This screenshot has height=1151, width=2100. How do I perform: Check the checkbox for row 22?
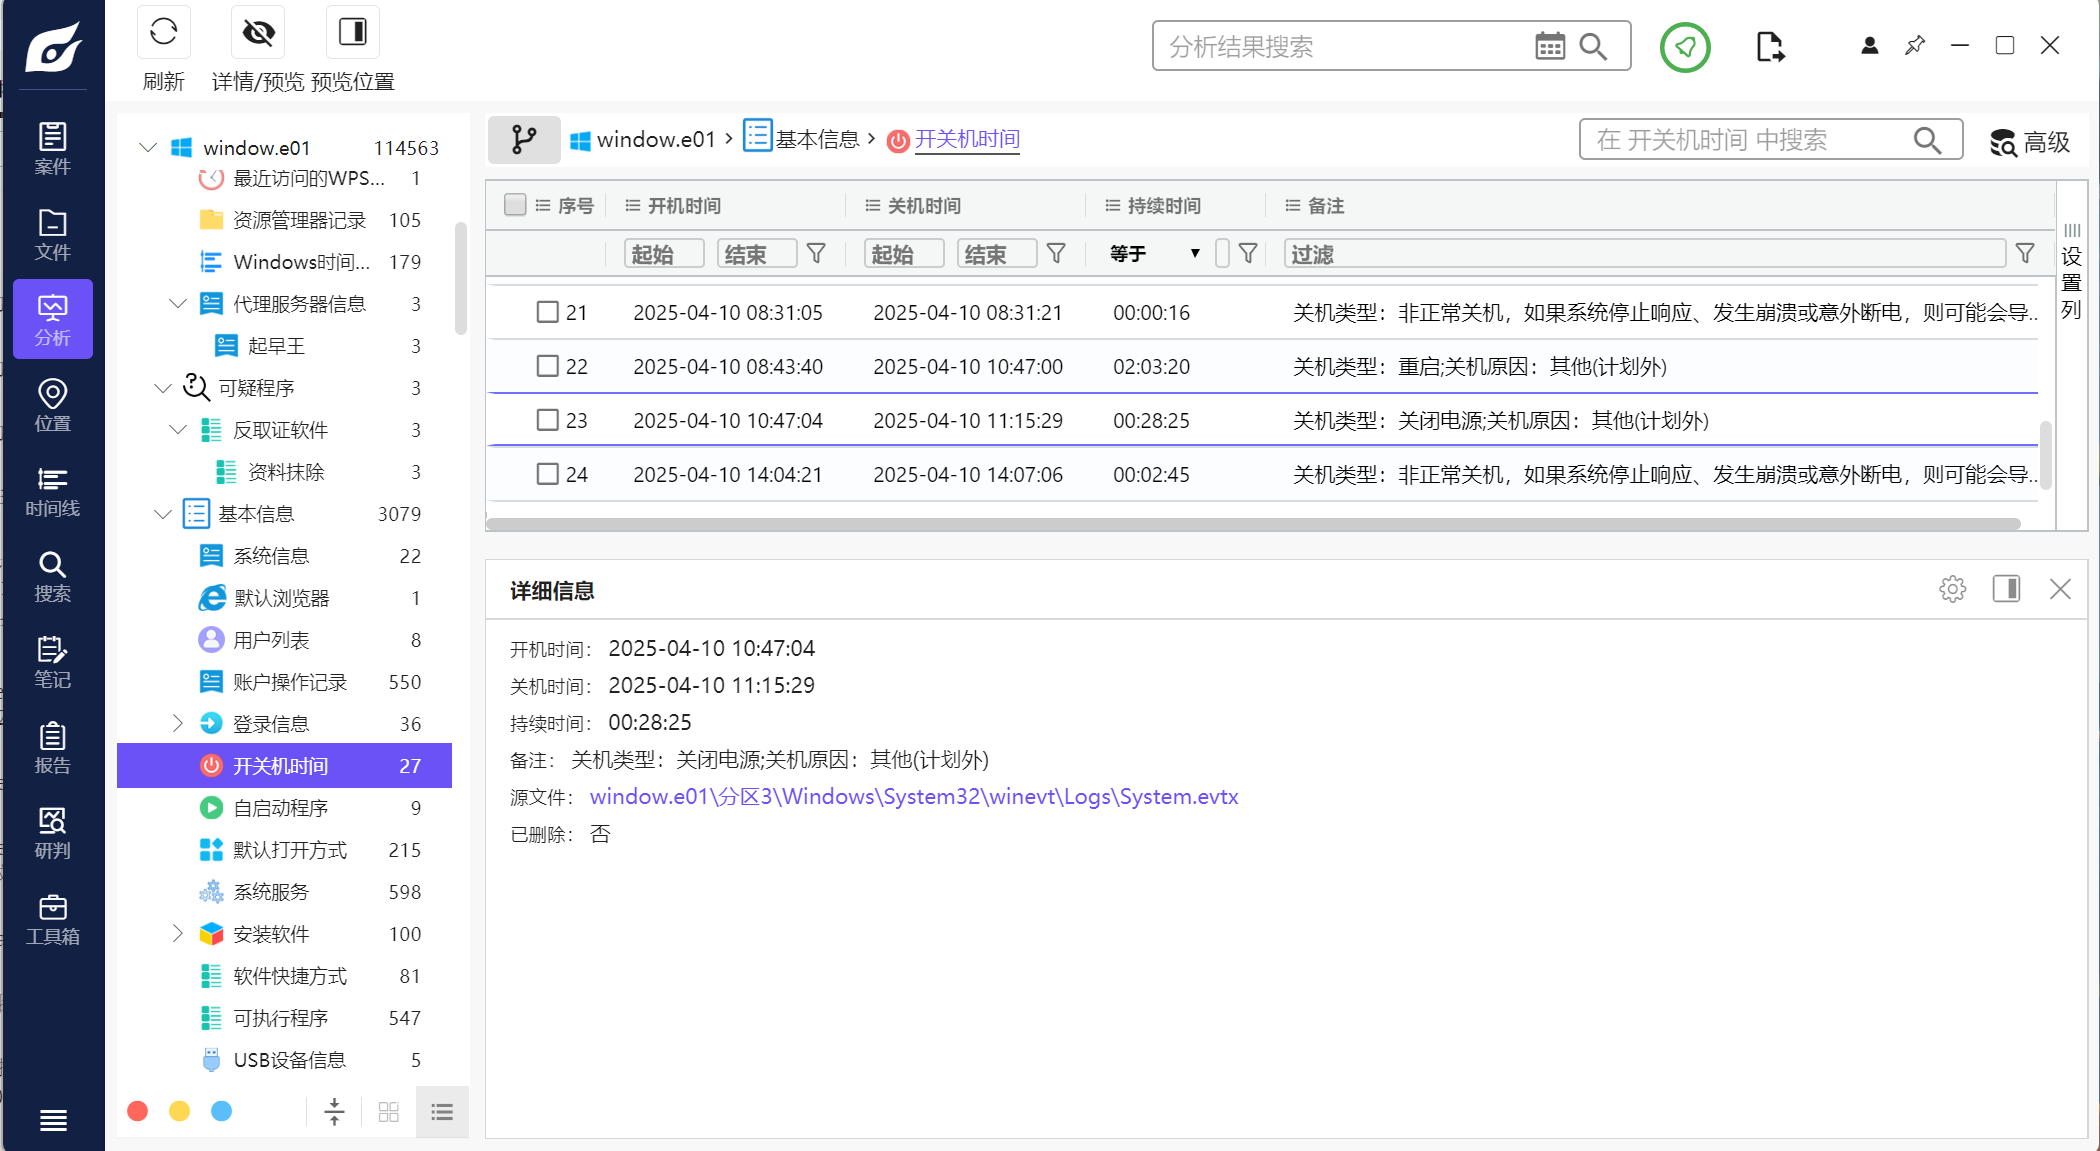[547, 366]
